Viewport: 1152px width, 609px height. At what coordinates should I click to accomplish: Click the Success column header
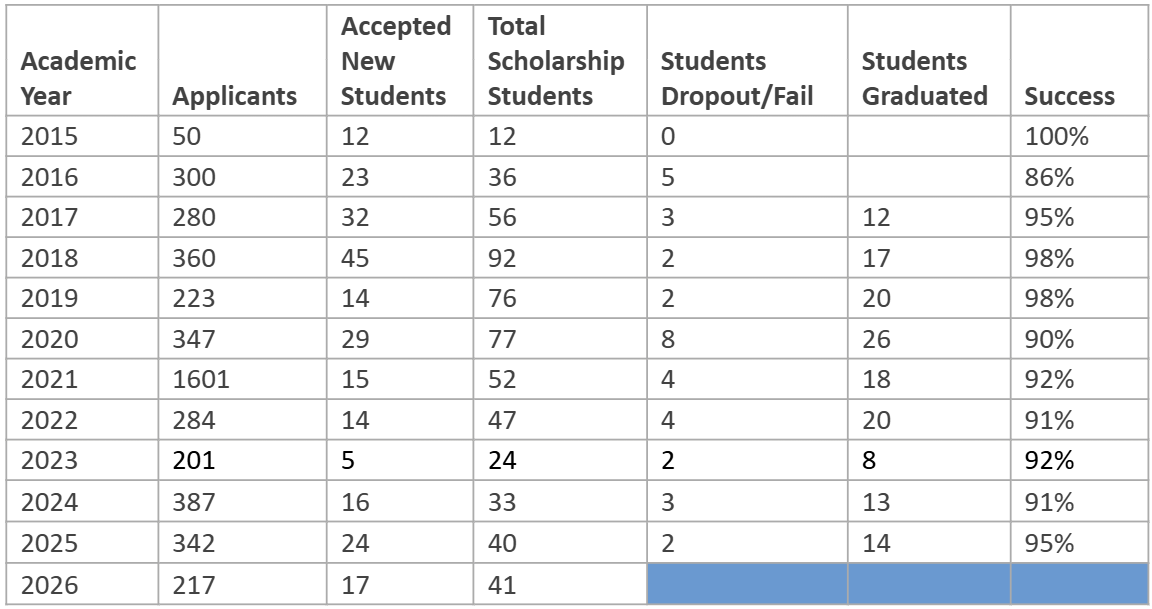coord(1070,96)
